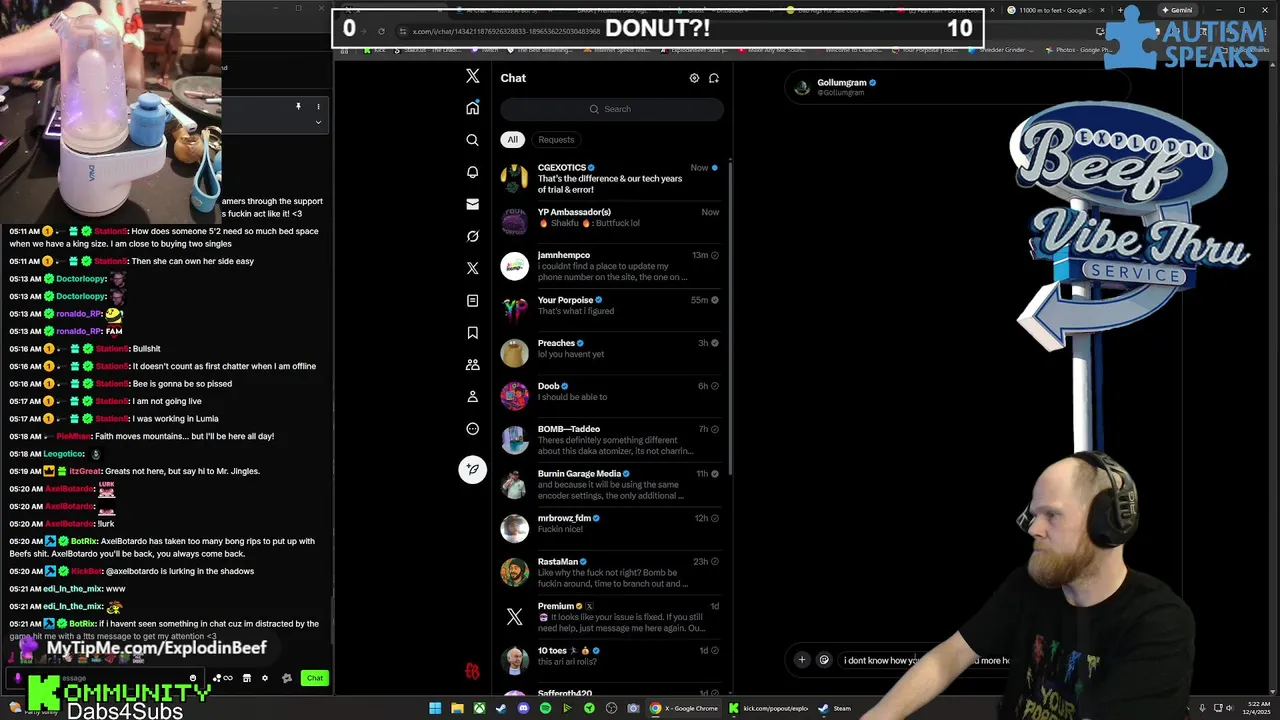Click username itzGreat in Kick chat
Image resolution: width=1280 pixels, height=720 pixels.
pyautogui.click(x=85, y=471)
